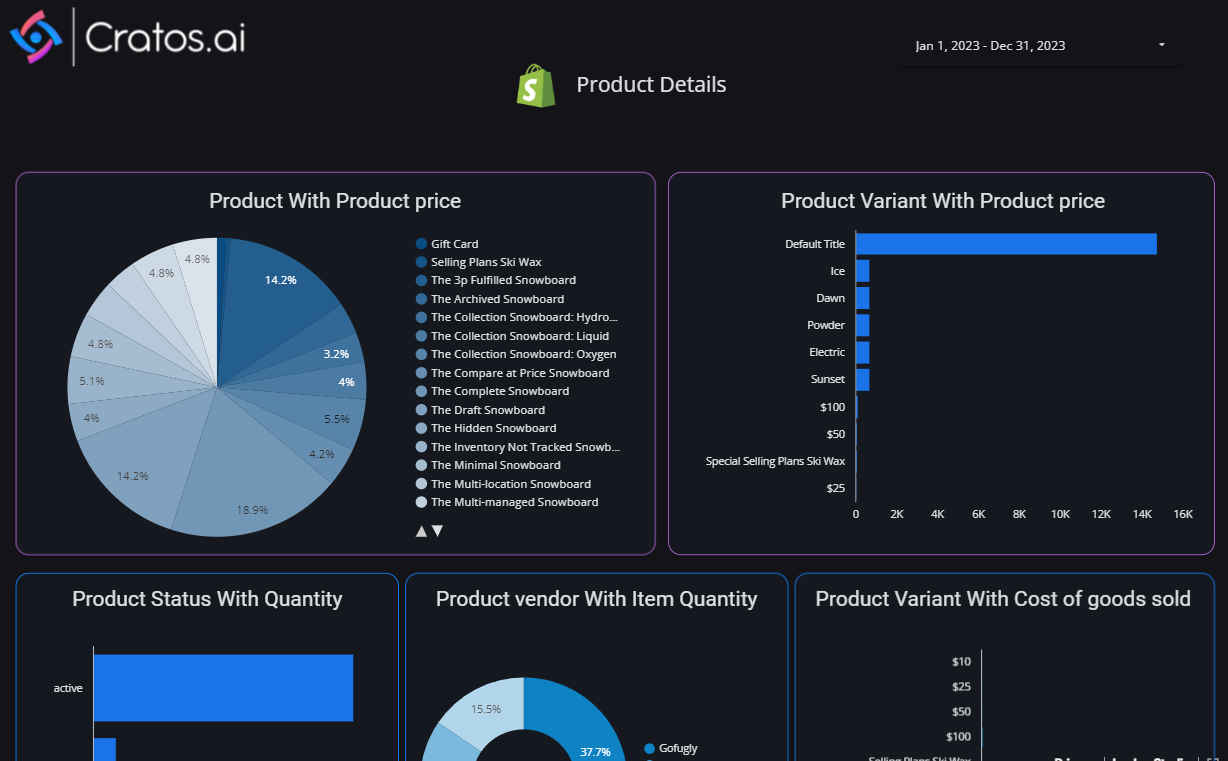Select the Powder variant bar
The height and width of the screenshot is (761, 1228).
click(862, 325)
